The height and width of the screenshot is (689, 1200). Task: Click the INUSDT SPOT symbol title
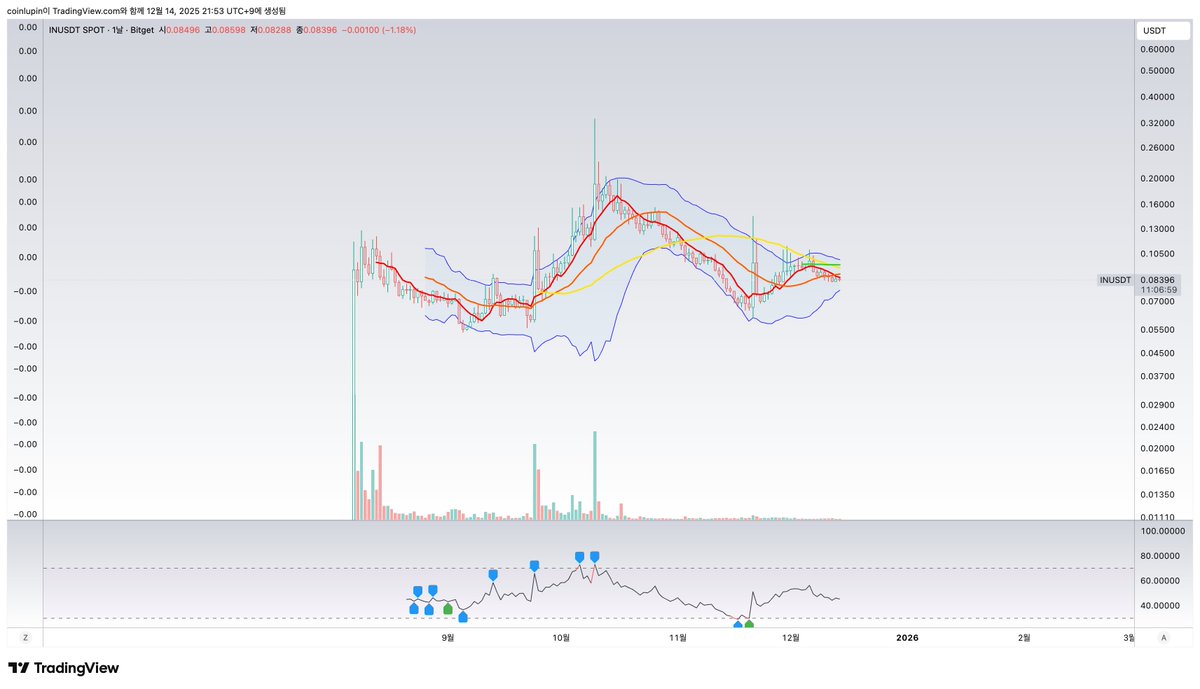coord(78,30)
